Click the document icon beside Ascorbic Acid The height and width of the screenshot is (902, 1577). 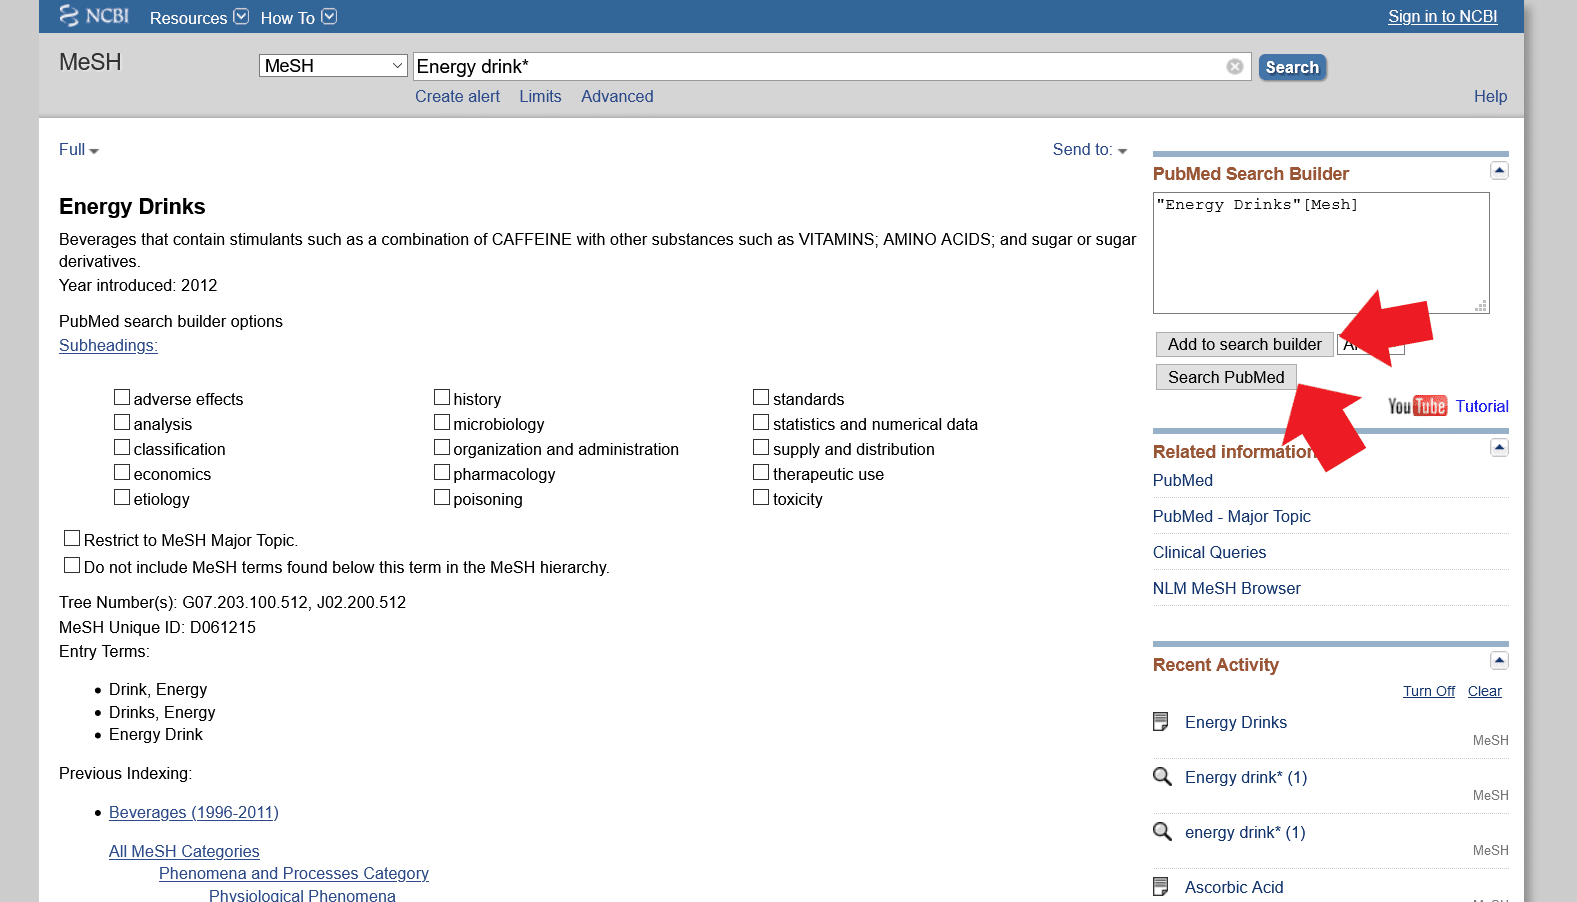click(1161, 887)
